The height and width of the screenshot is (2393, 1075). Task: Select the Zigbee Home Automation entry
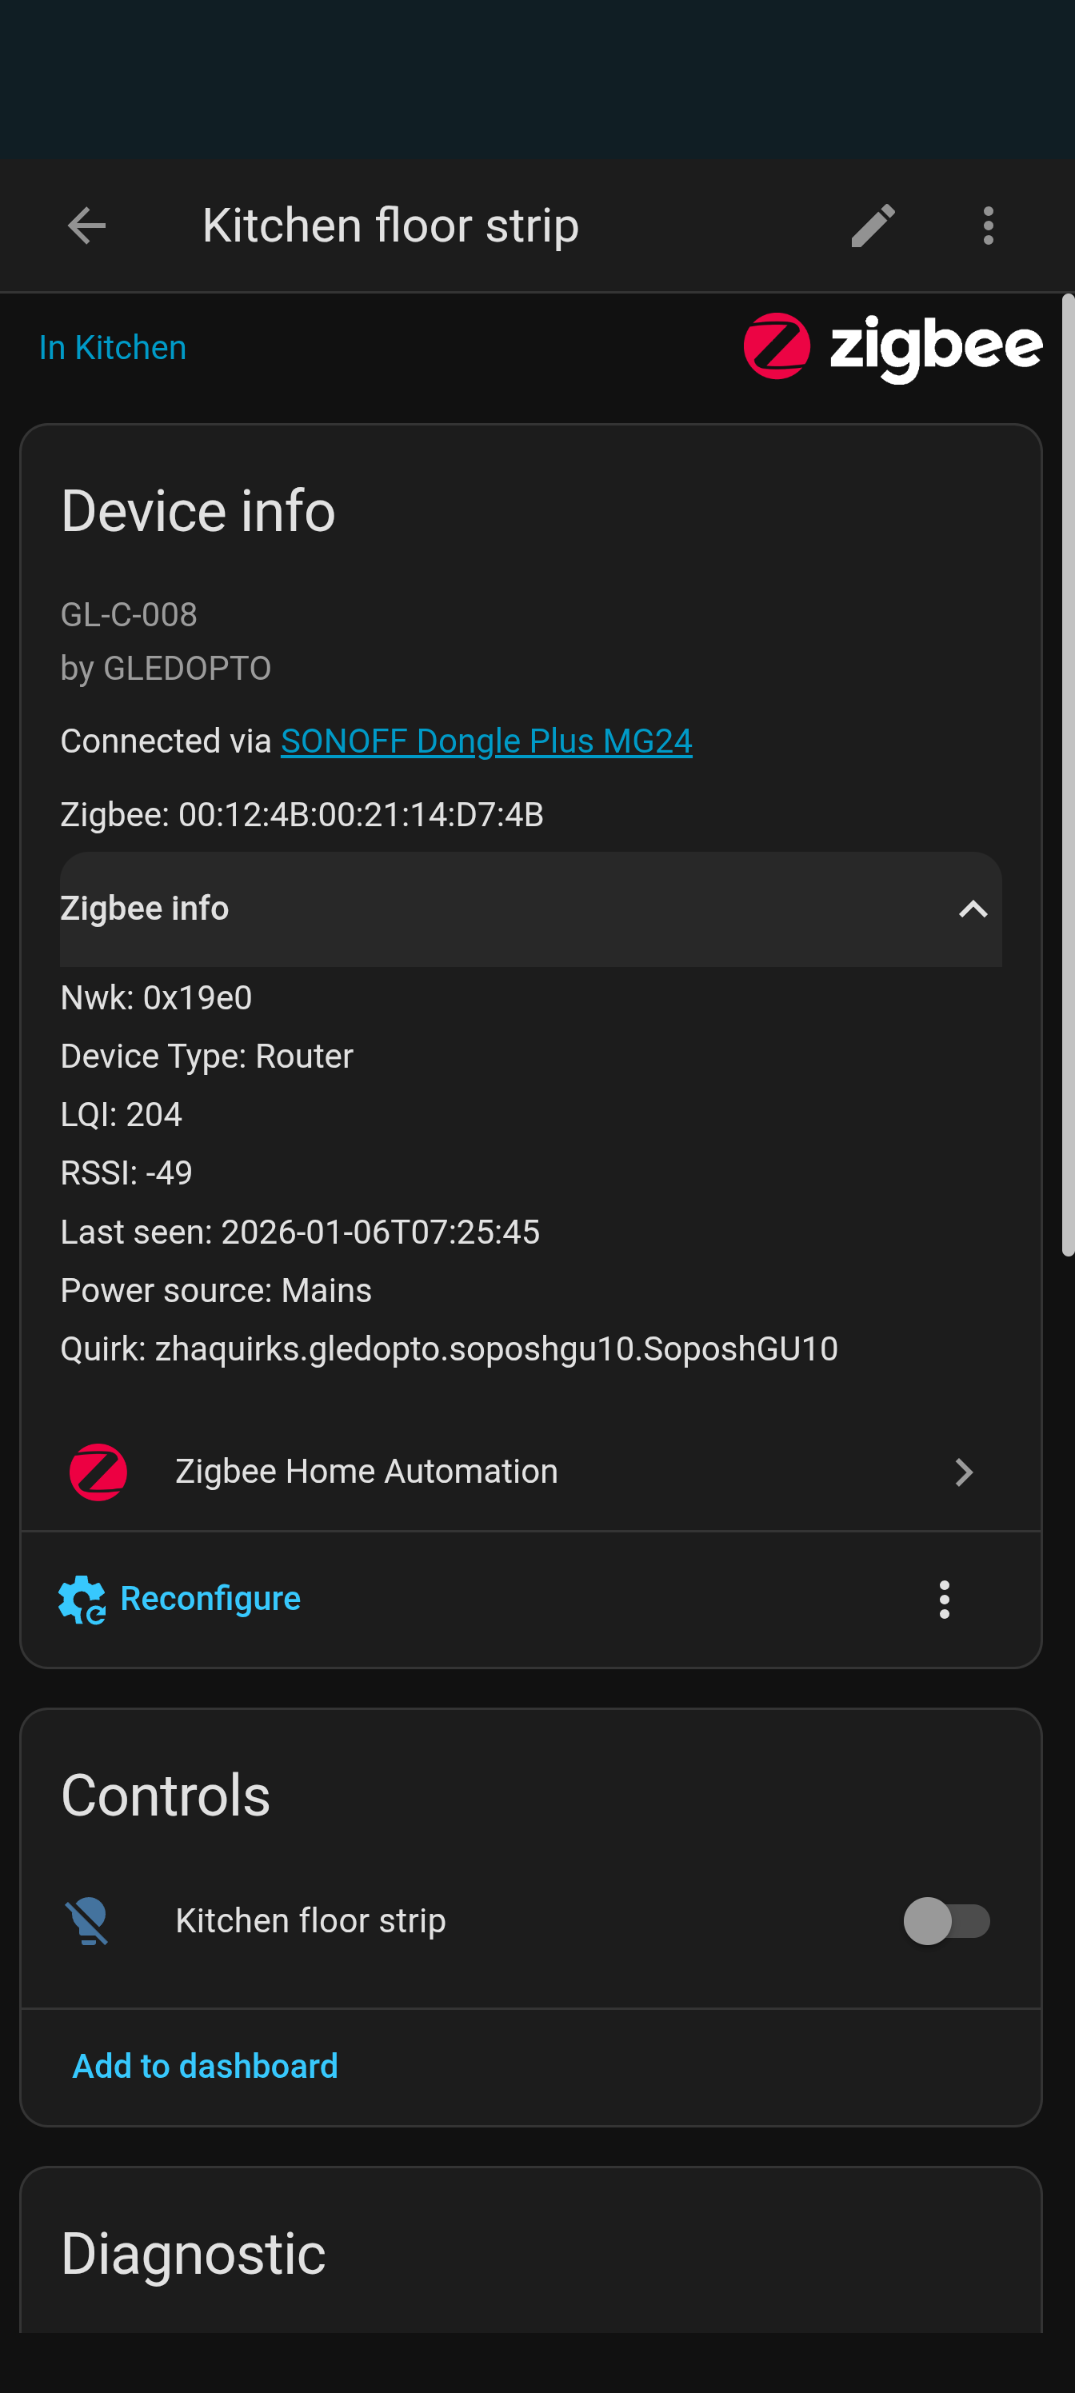(x=366, y=1472)
